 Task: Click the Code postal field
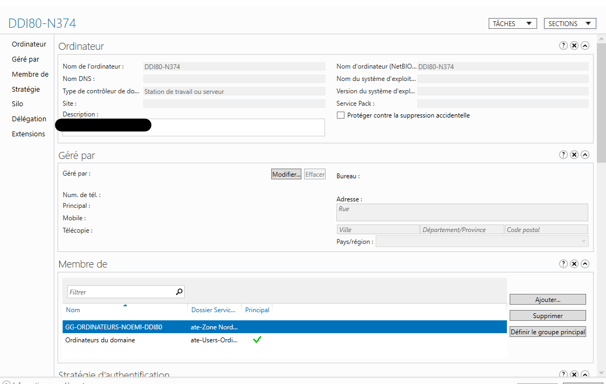point(546,229)
